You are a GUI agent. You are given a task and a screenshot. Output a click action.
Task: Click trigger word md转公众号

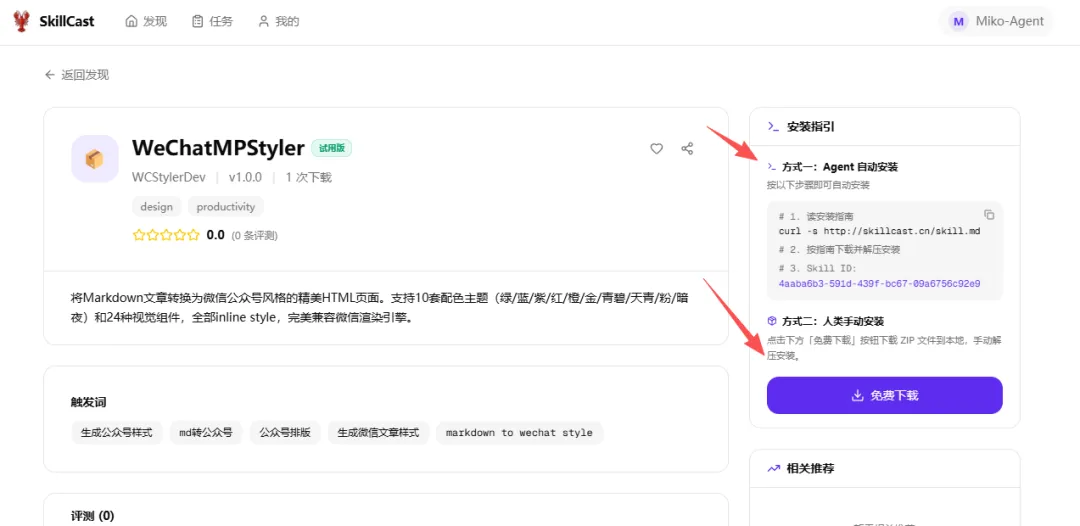point(206,433)
